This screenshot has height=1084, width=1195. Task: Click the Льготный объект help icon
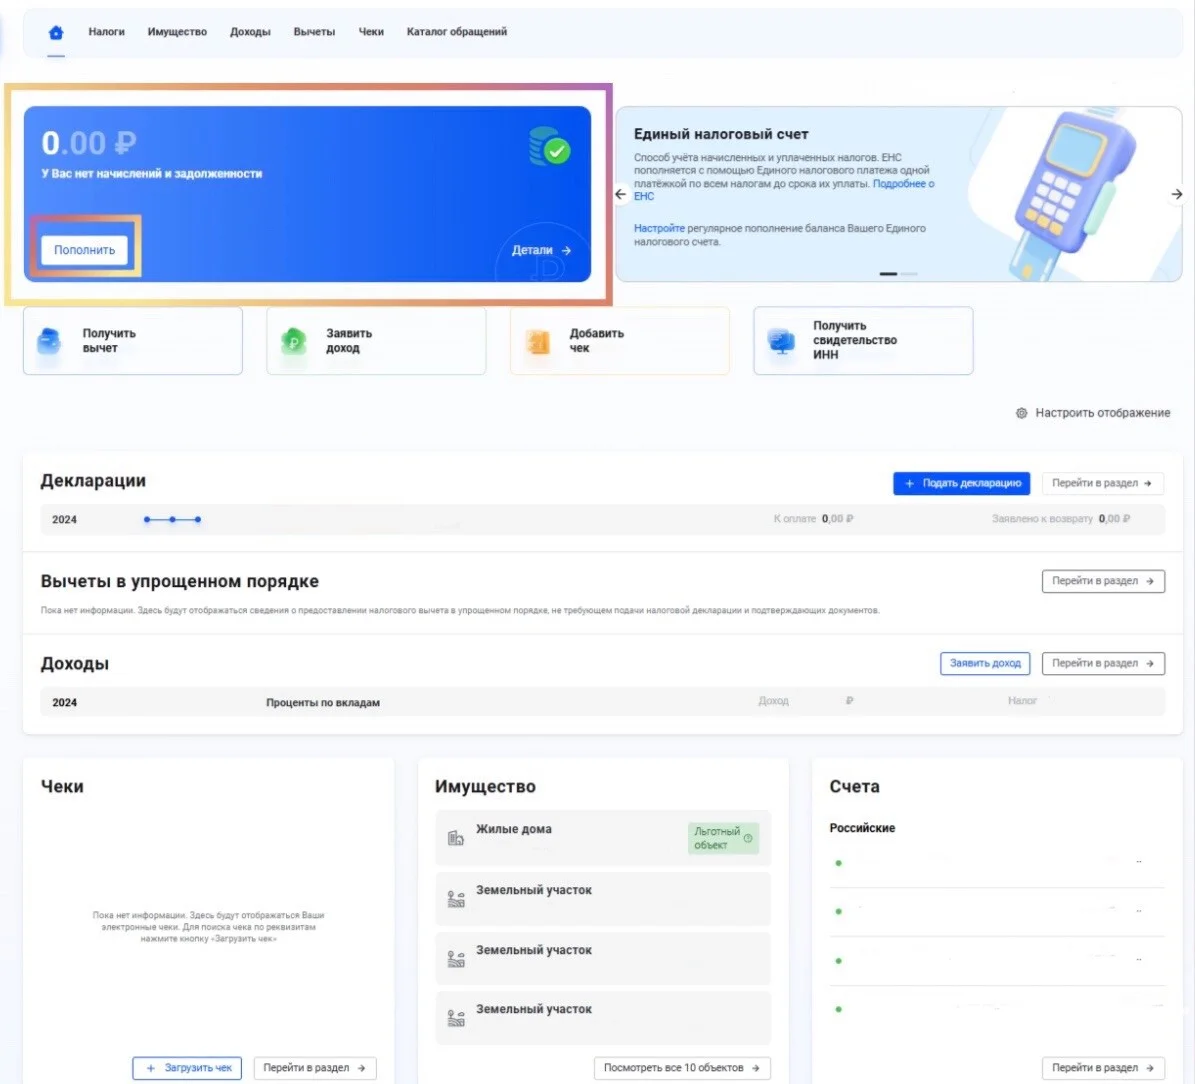pyautogui.click(x=748, y=839)
